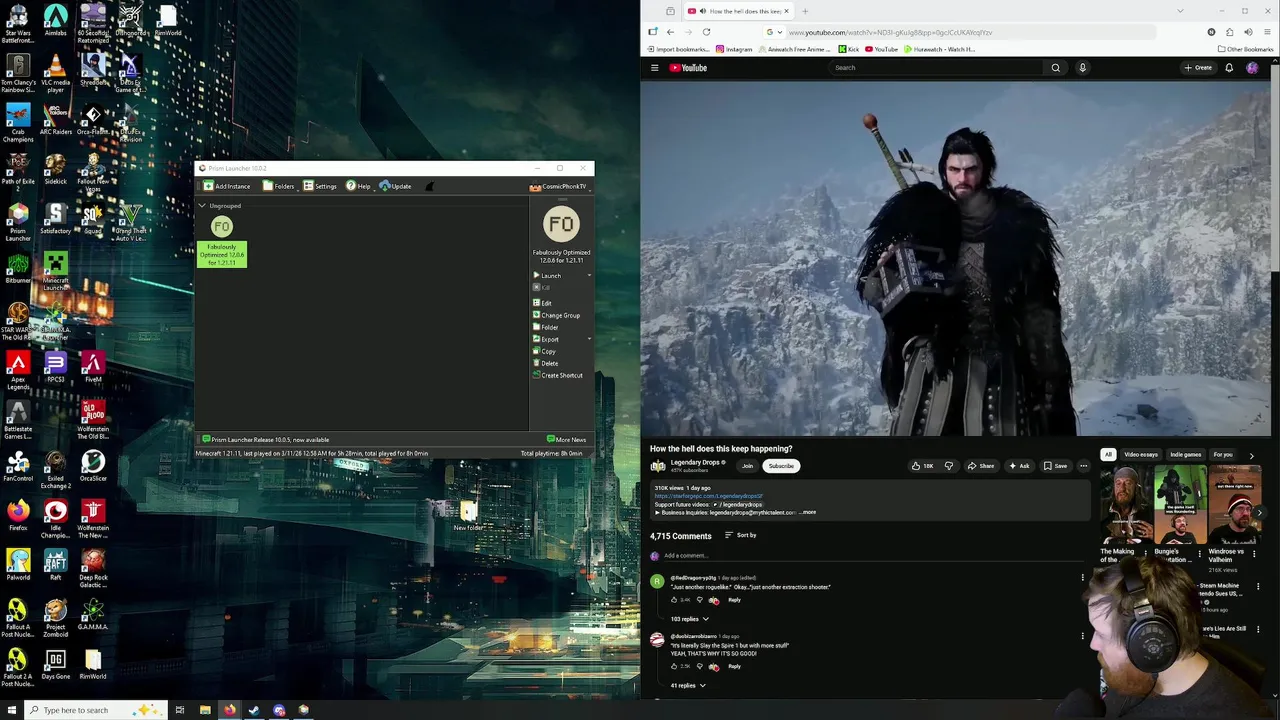This screenshot has width=1280, height=720.
Task: Collapse the Ungrouped instance group
Action: (202, 206)
